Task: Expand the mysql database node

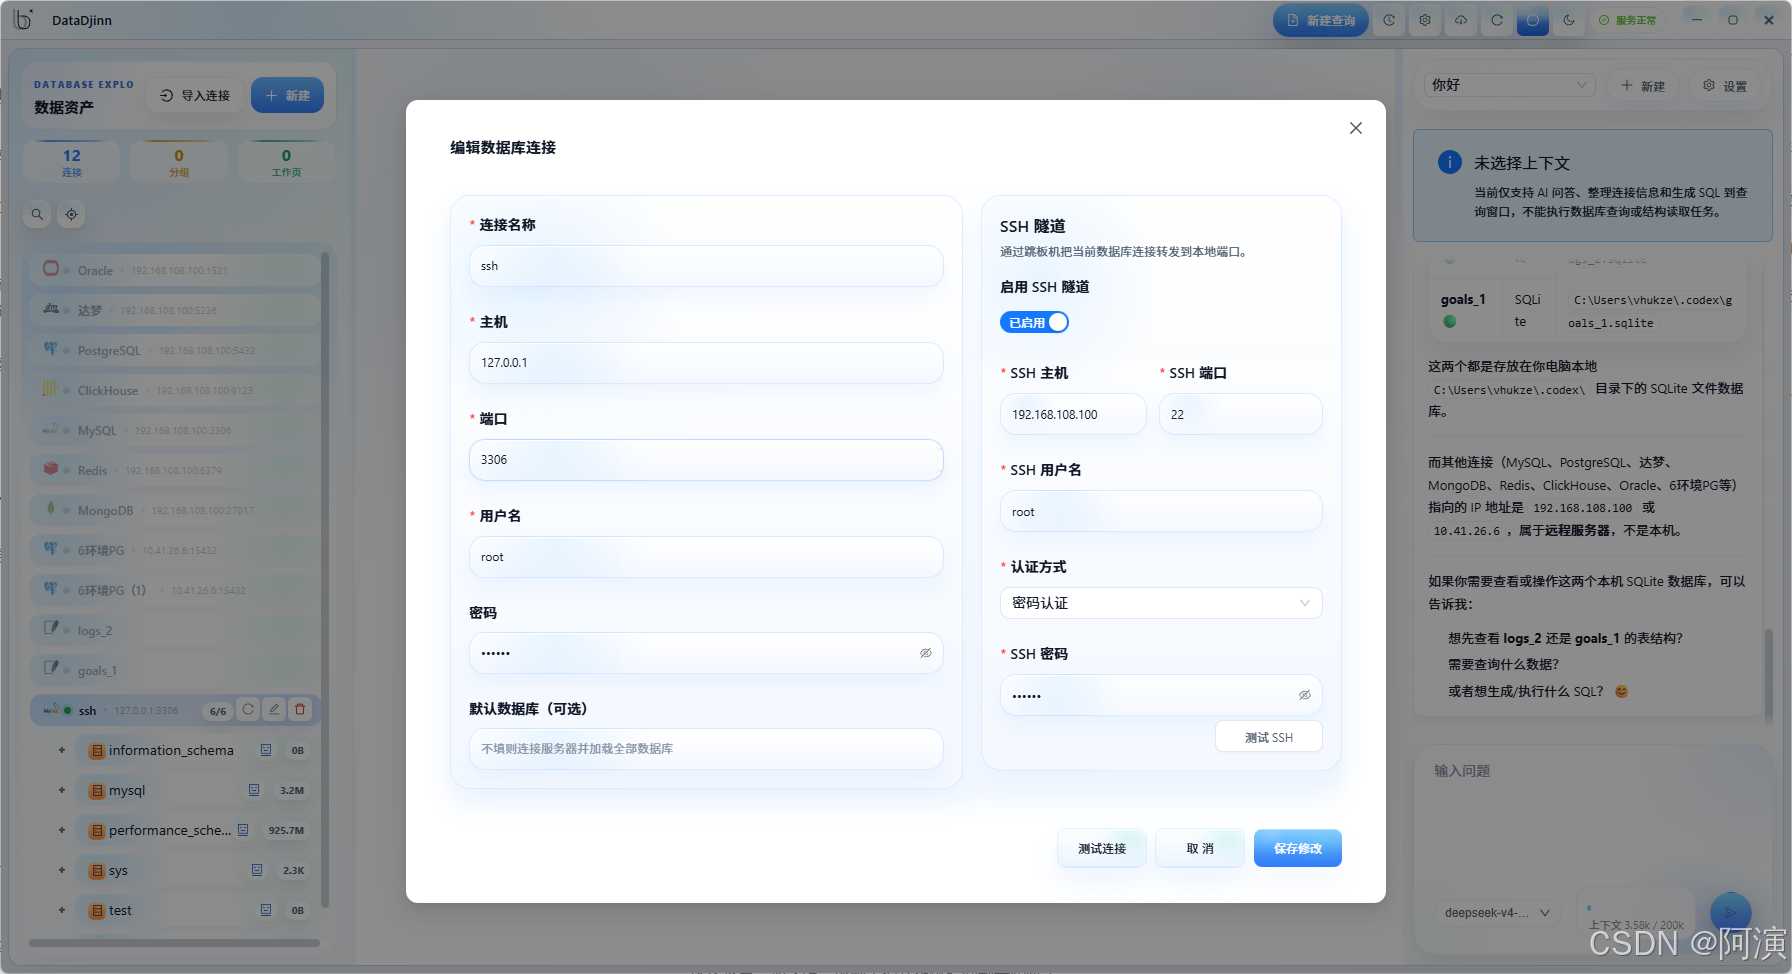Action: [62, 790]
